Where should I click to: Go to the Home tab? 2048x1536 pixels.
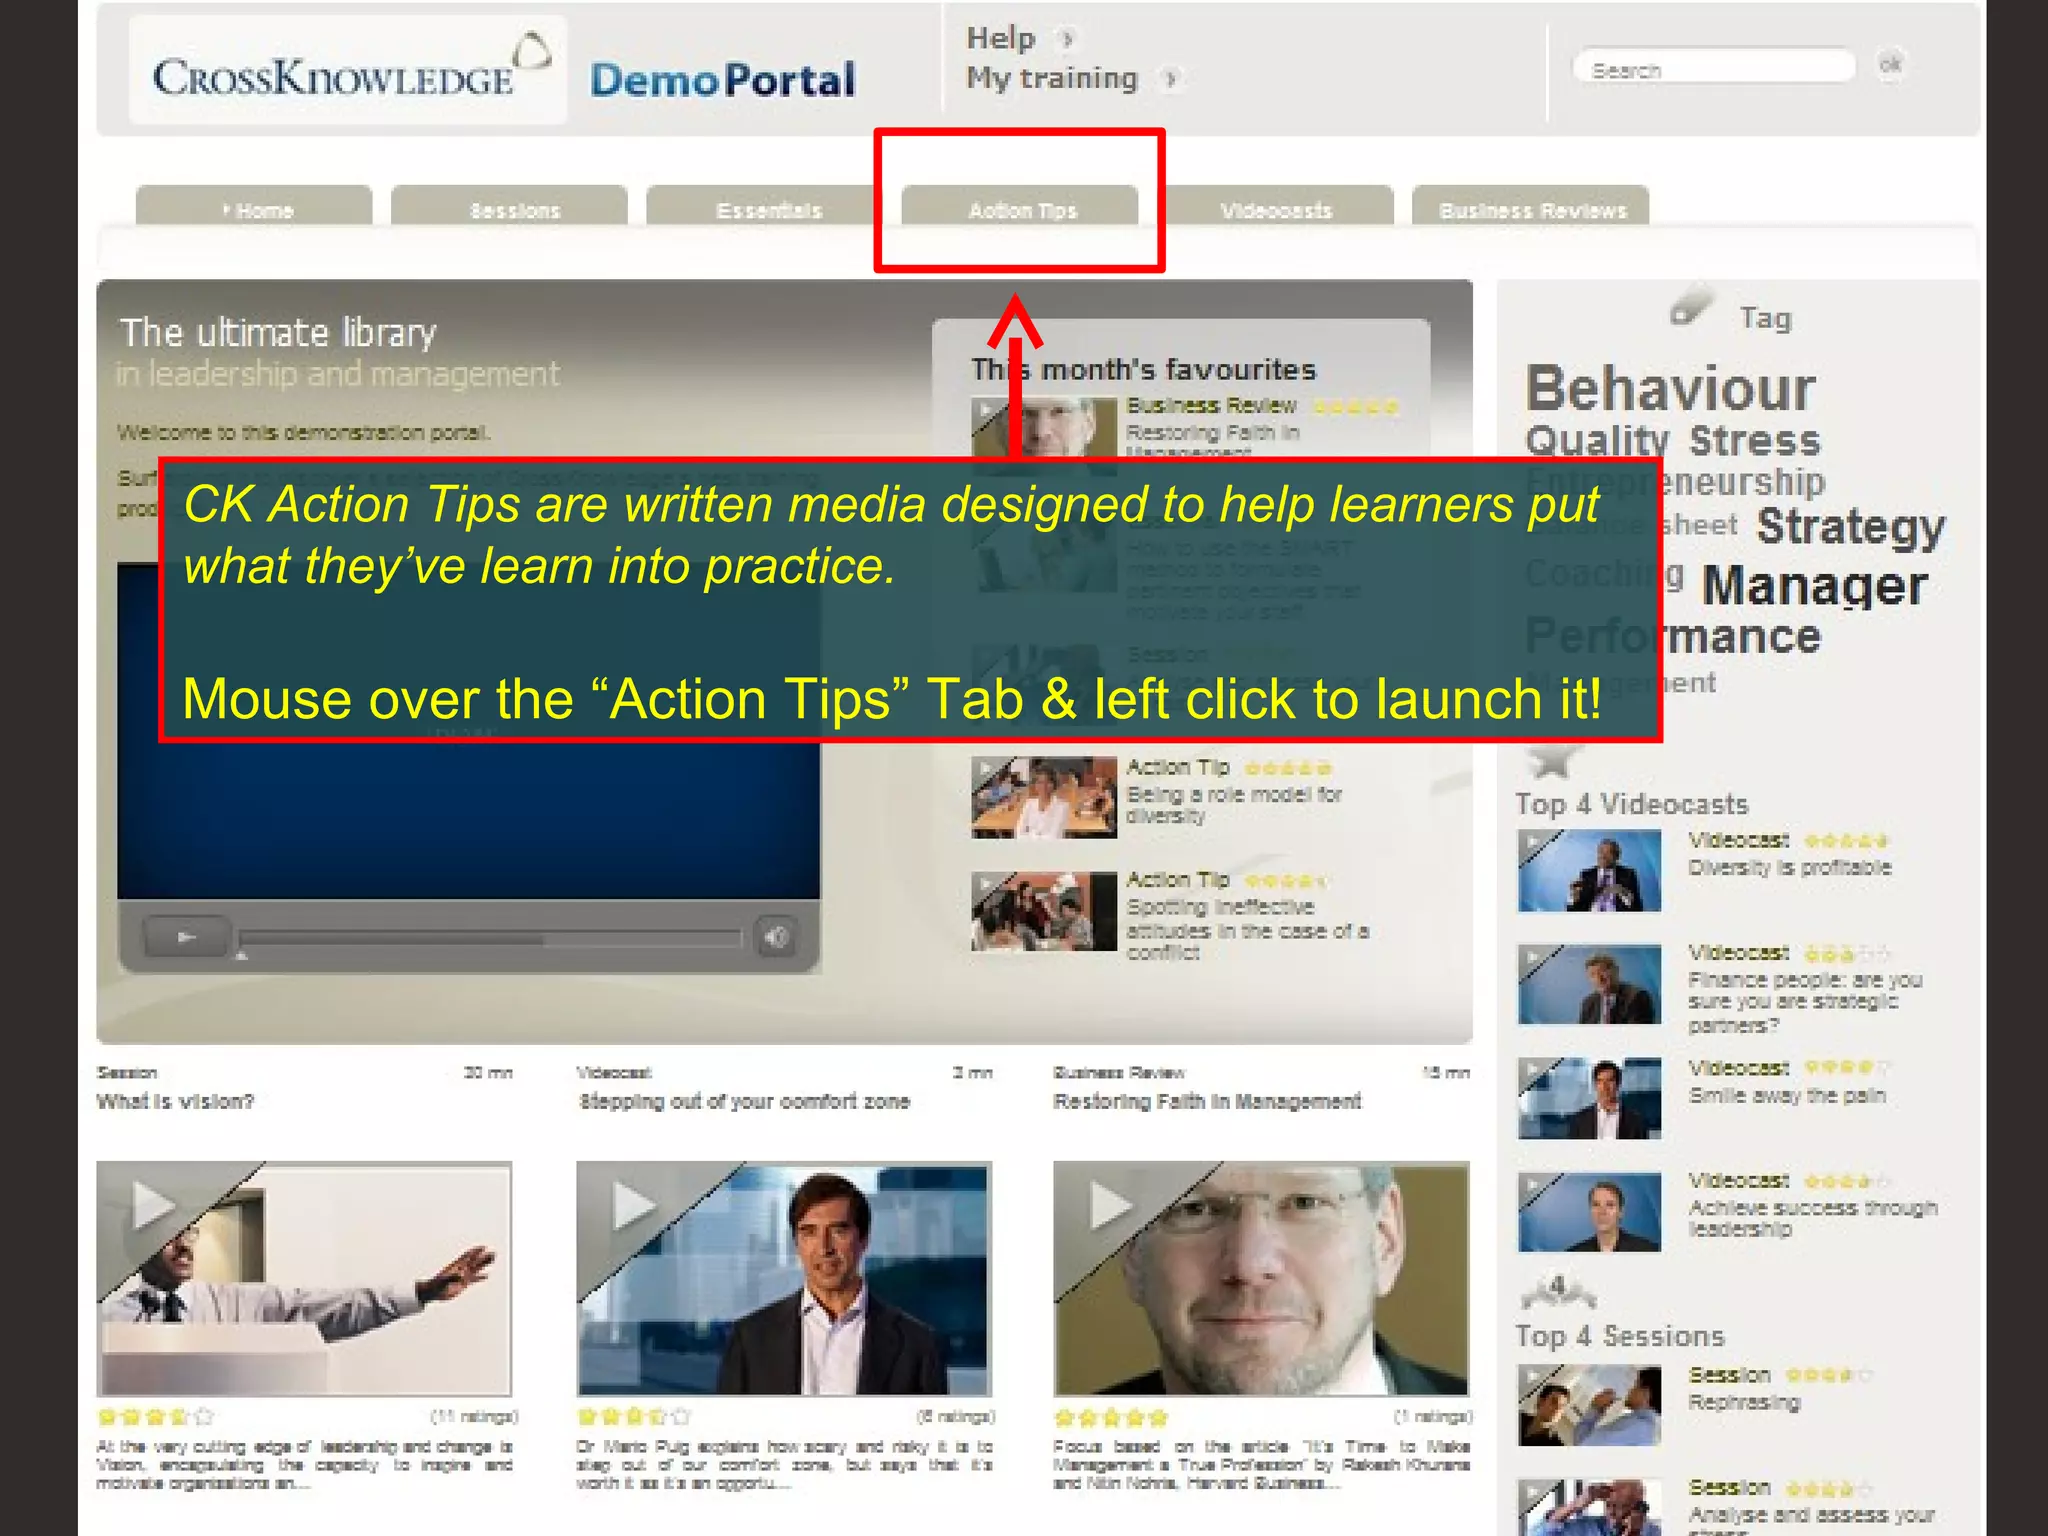tap(254, 208)
